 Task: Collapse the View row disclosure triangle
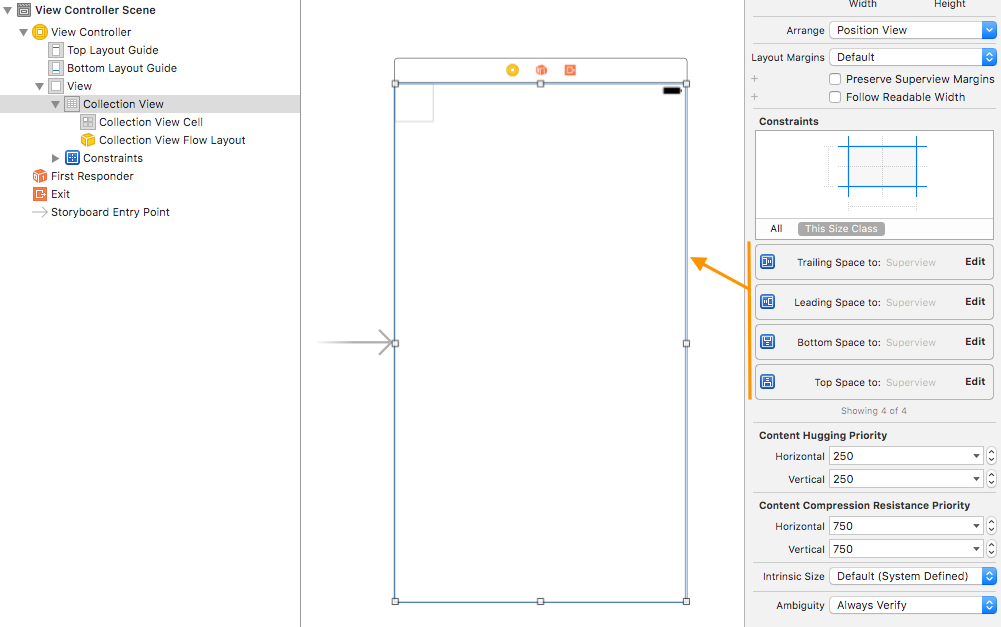(x=40, y=86)
